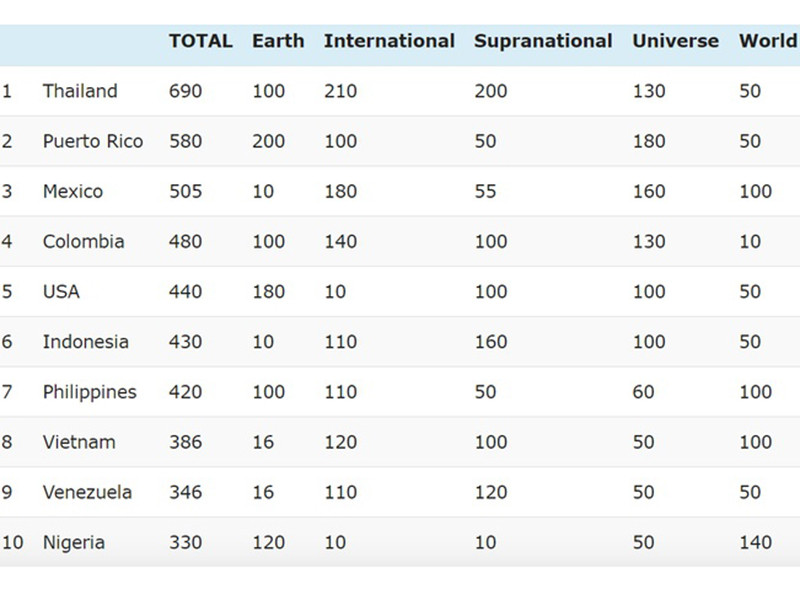Click the Vietnam table entry
Viewport: 800px width, 600px height.
point(79,442)
